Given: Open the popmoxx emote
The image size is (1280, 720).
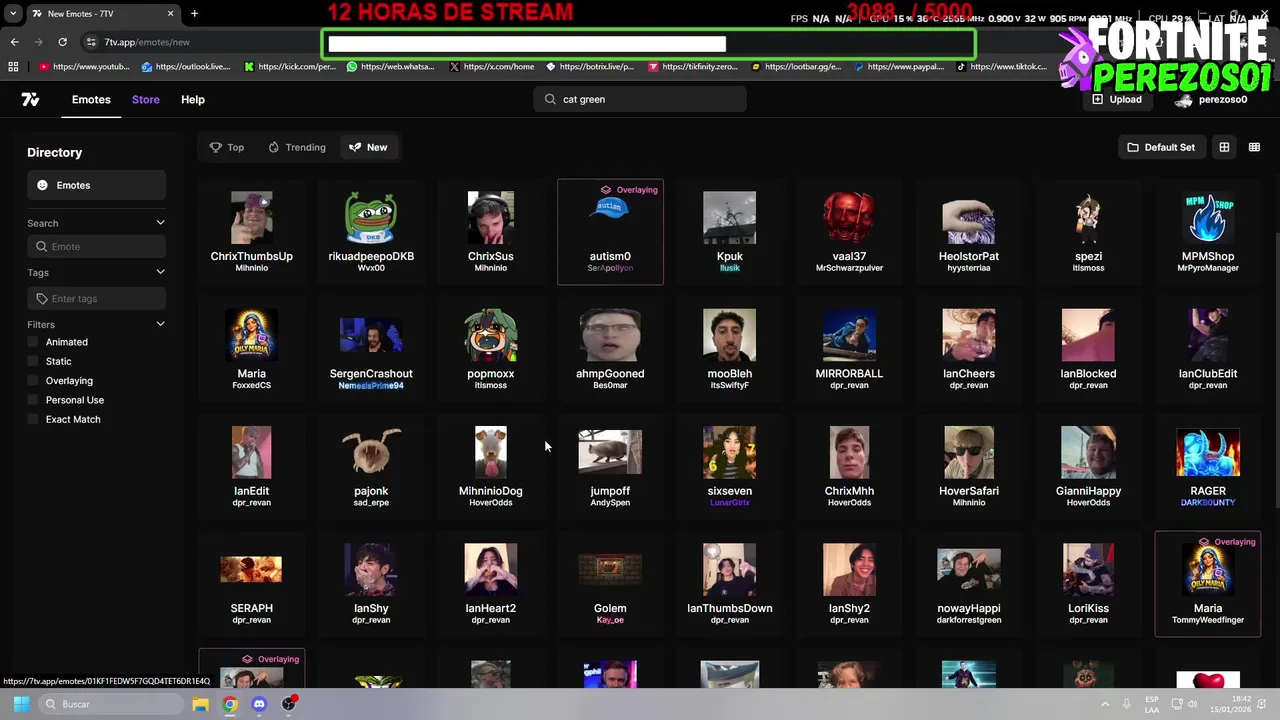Looking at the screenshot, I should [x=491, y=349].
